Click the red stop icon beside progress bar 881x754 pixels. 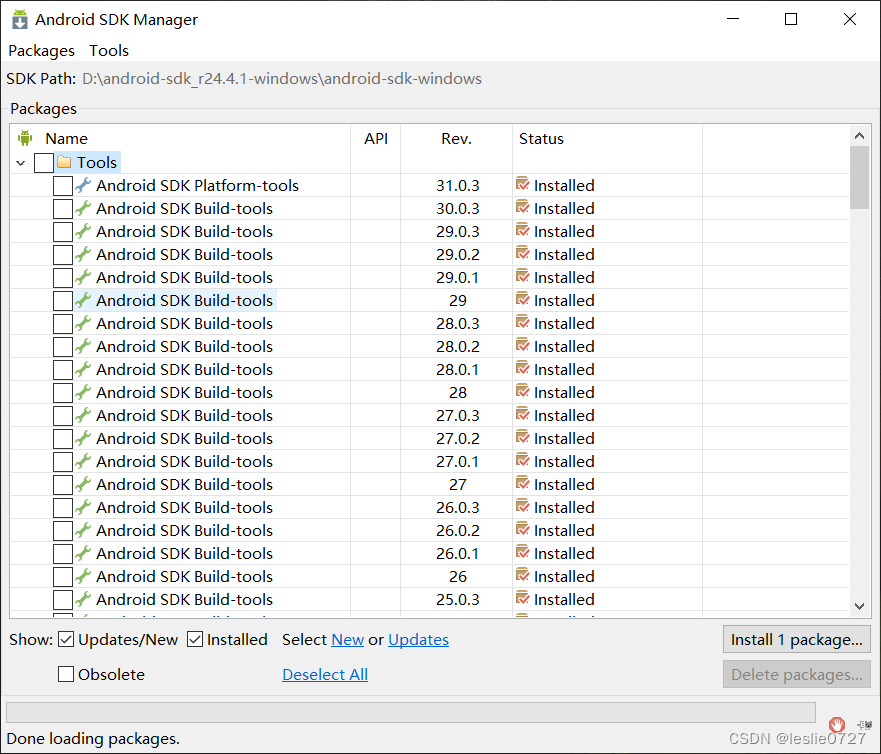(x=837, y=724)
